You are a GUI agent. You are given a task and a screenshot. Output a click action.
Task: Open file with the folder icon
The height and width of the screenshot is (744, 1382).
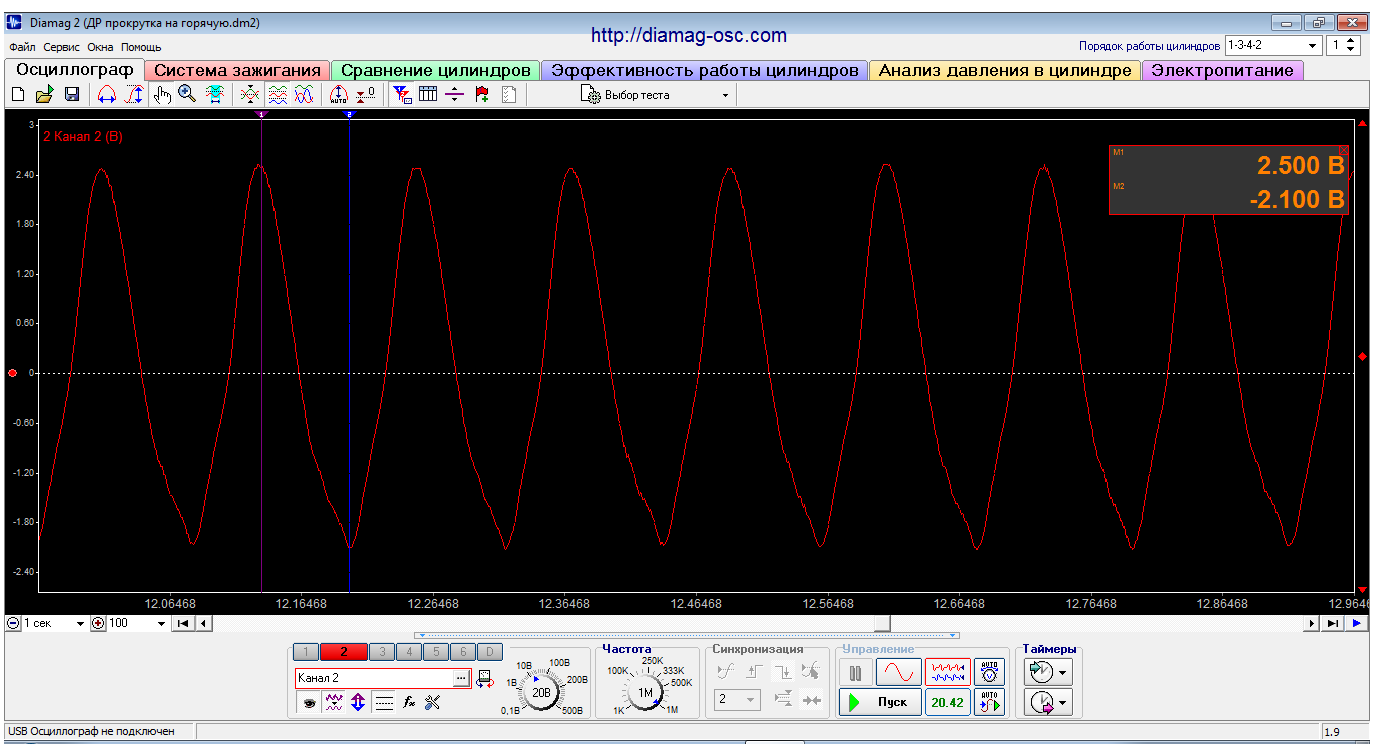(44, 95)
